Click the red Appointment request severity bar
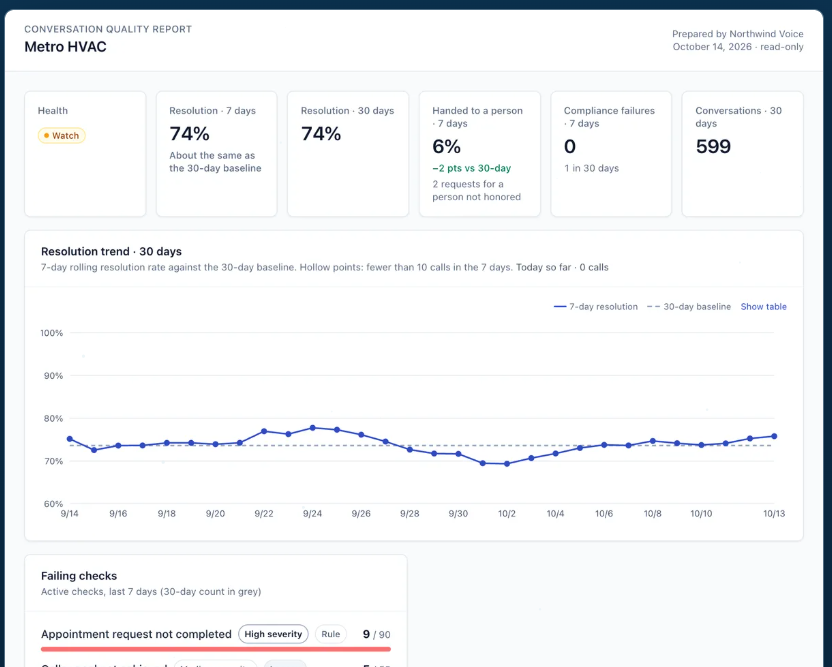The height and width of the screenshot is (667, 832). pos(216,649)
